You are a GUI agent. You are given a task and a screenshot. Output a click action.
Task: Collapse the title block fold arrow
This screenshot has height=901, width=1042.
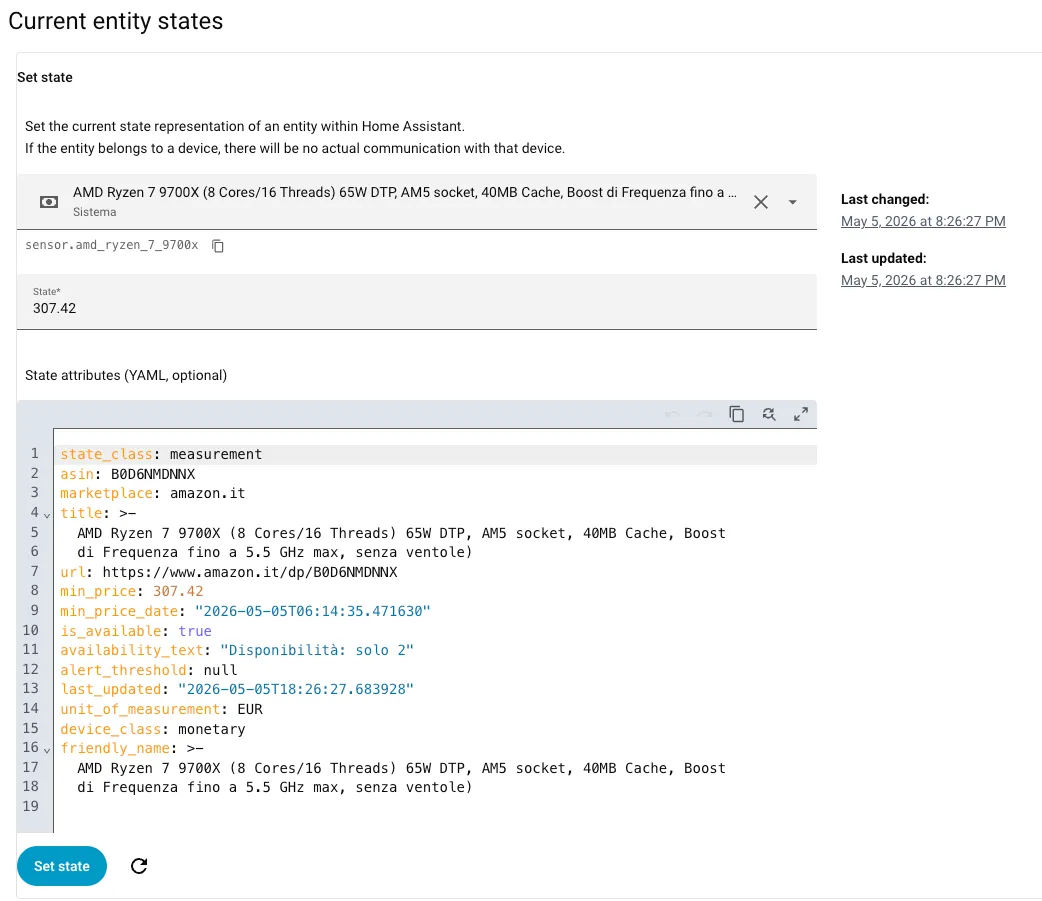47,515
